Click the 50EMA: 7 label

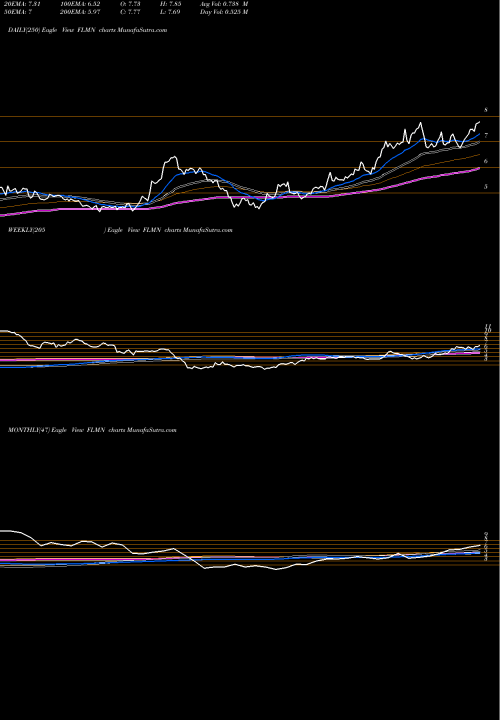pos(19,12)
